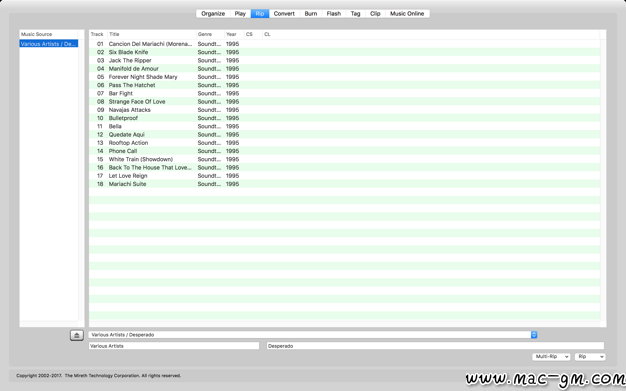The height and width of the screenshot is (391, 626).
Task: Click track number 09
Action: [100, 110]
